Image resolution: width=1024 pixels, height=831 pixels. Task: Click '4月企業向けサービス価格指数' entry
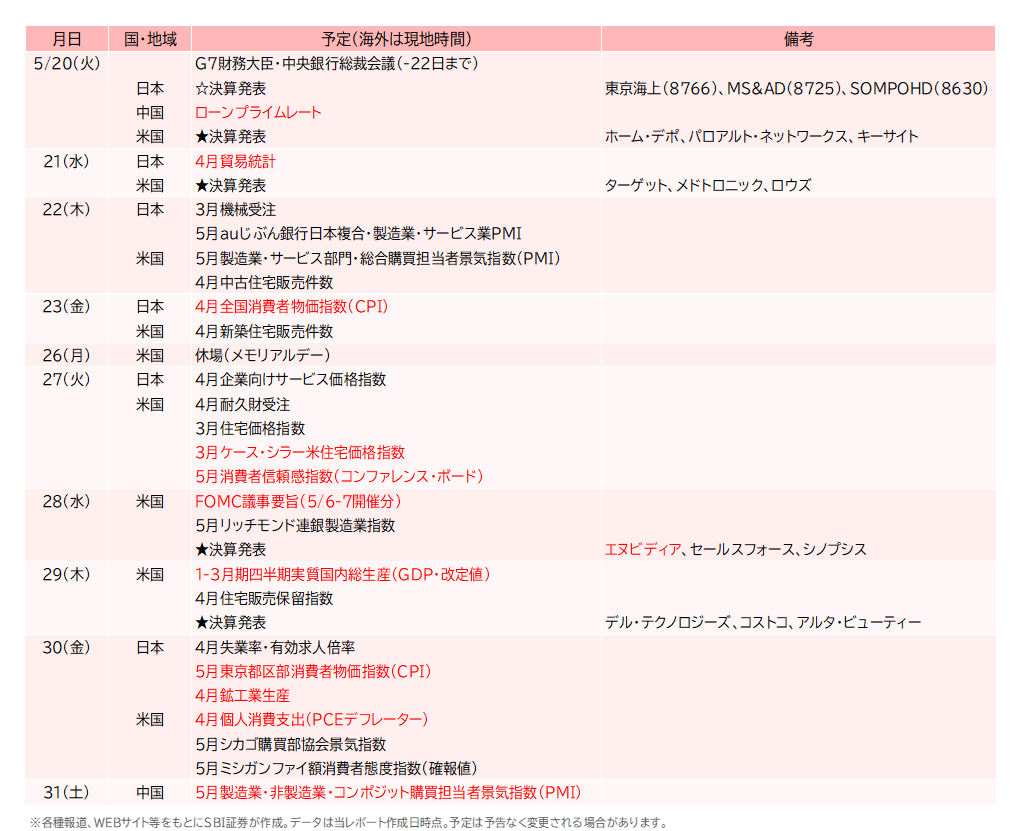coord(291,380)
